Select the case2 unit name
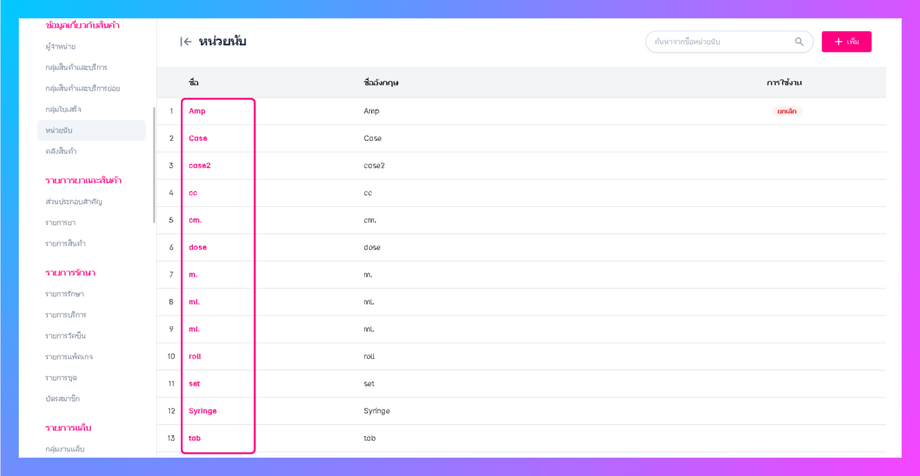Viewport: 920px width, 476px height. click(x=200, y=166)
